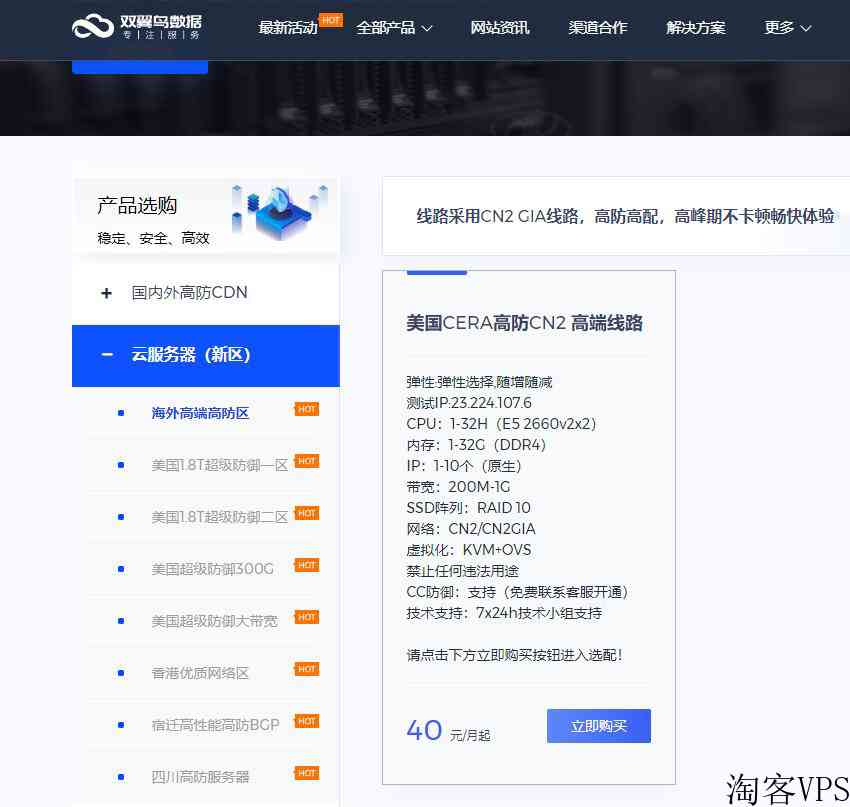The image size is (850, 807).
Task: Open 最新活动 in the top navigation
Action: 288,28
